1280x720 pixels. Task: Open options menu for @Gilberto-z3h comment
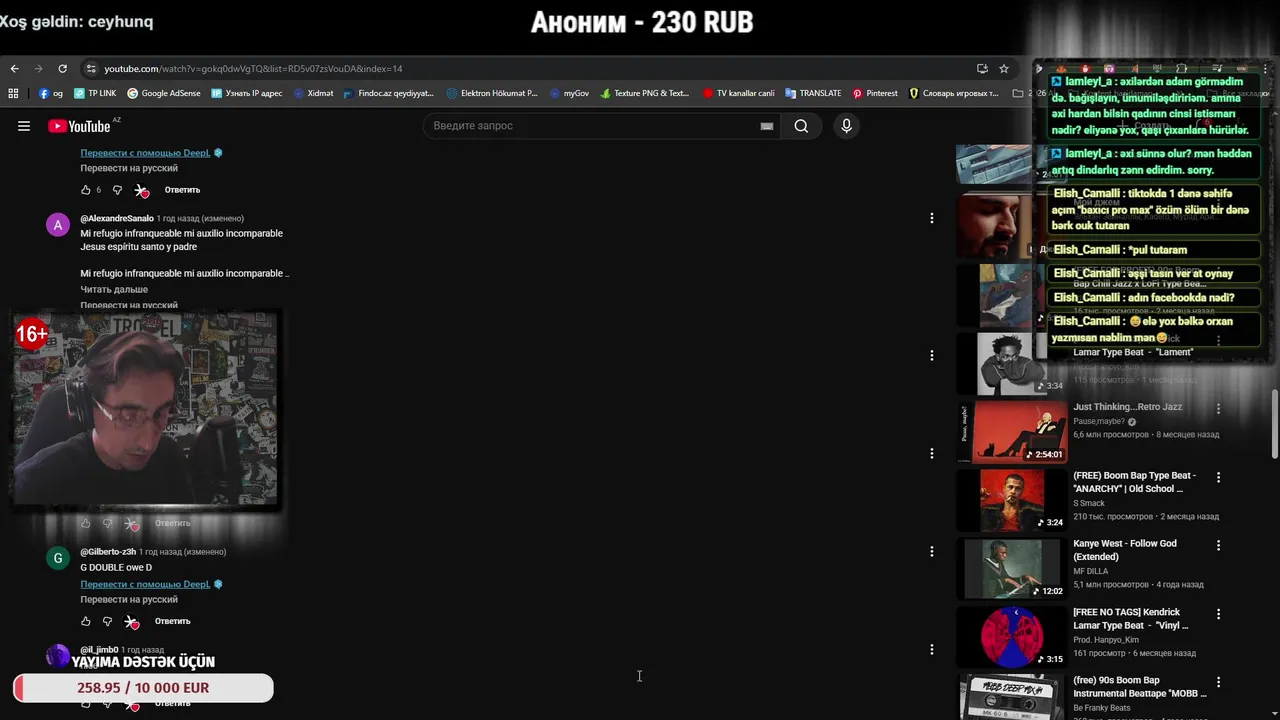tap(932, 551)
